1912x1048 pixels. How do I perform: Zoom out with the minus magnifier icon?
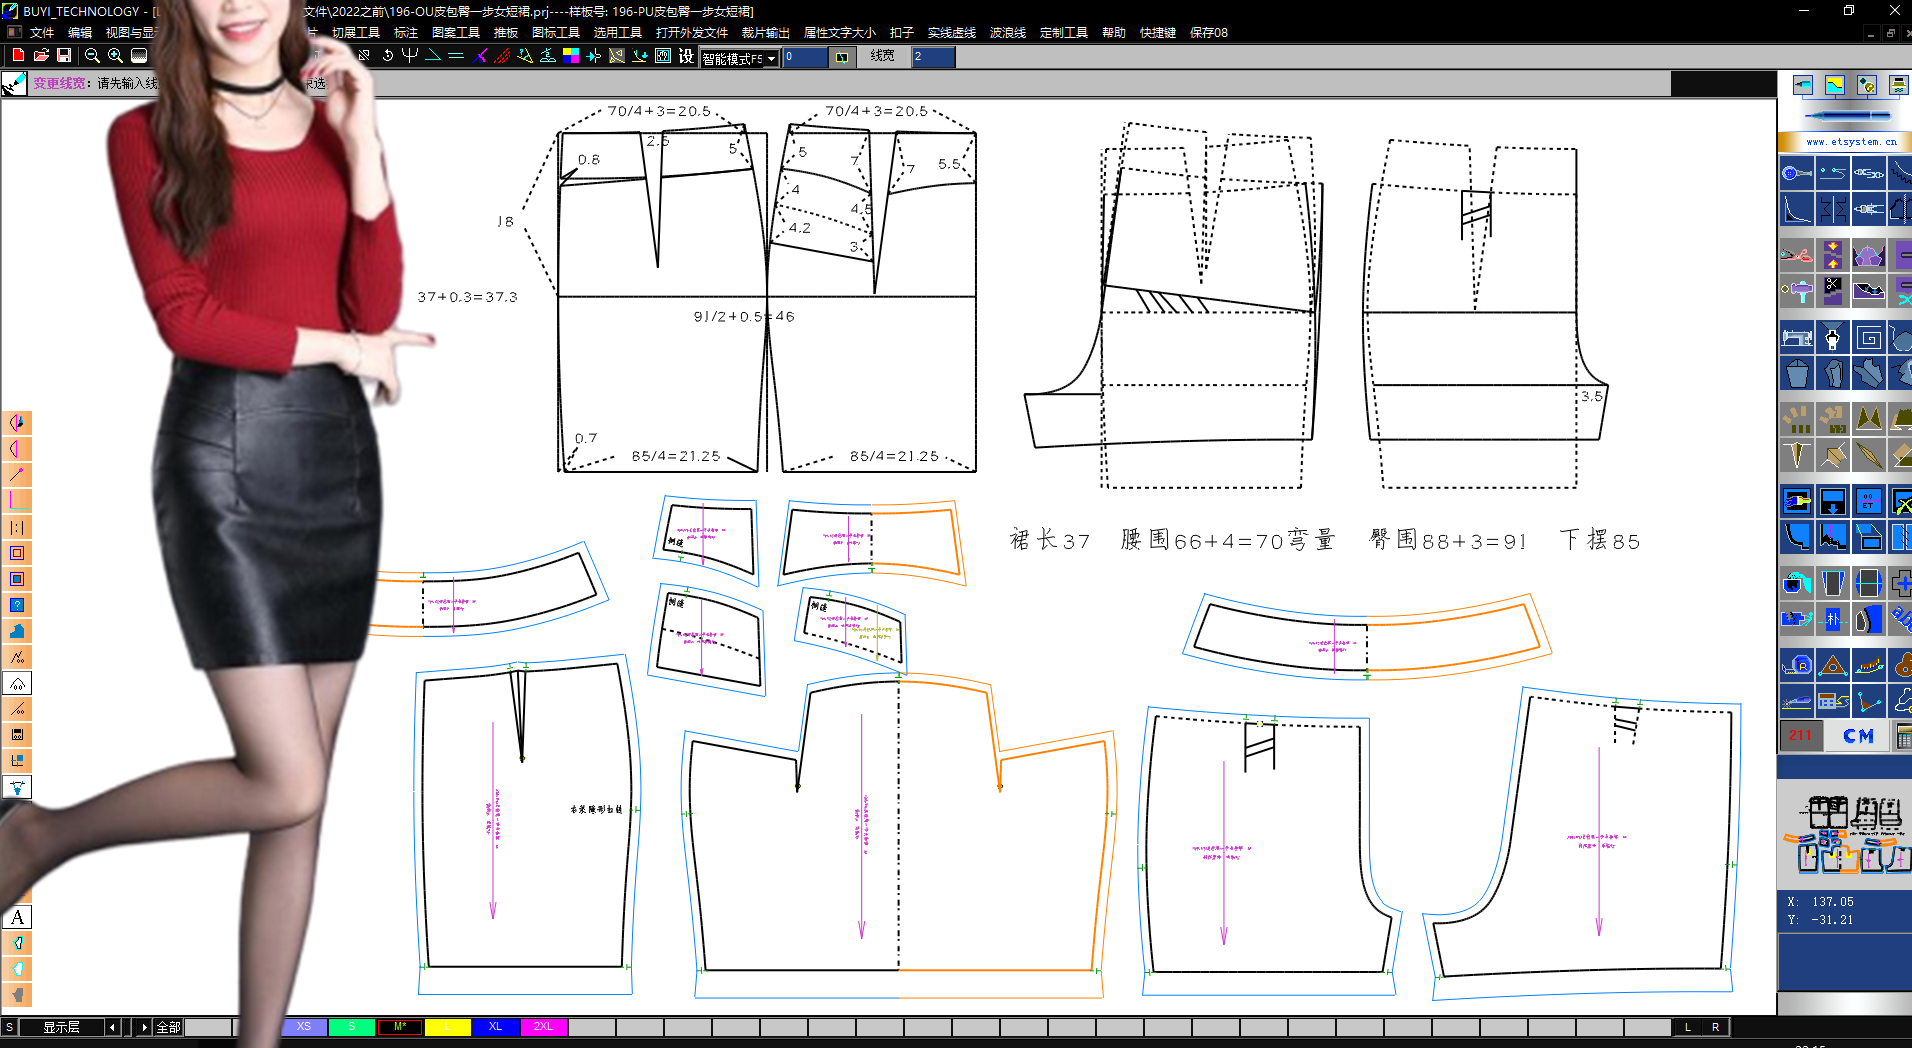[x=92, y=56]
